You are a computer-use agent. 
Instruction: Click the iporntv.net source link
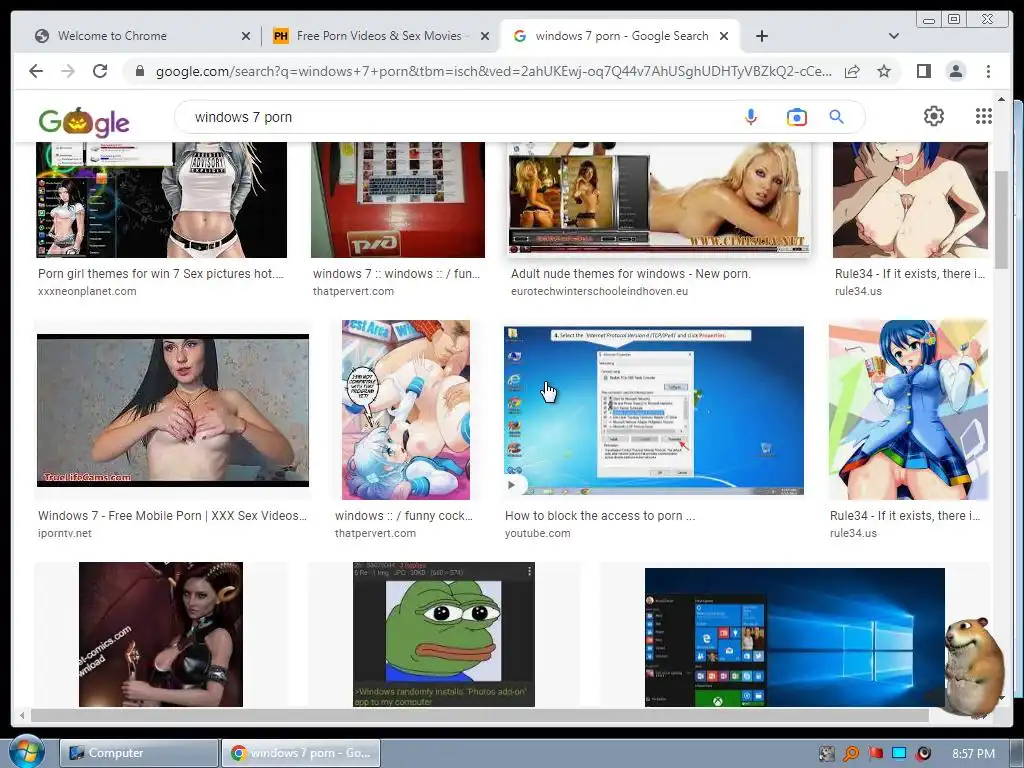point(65,533)
